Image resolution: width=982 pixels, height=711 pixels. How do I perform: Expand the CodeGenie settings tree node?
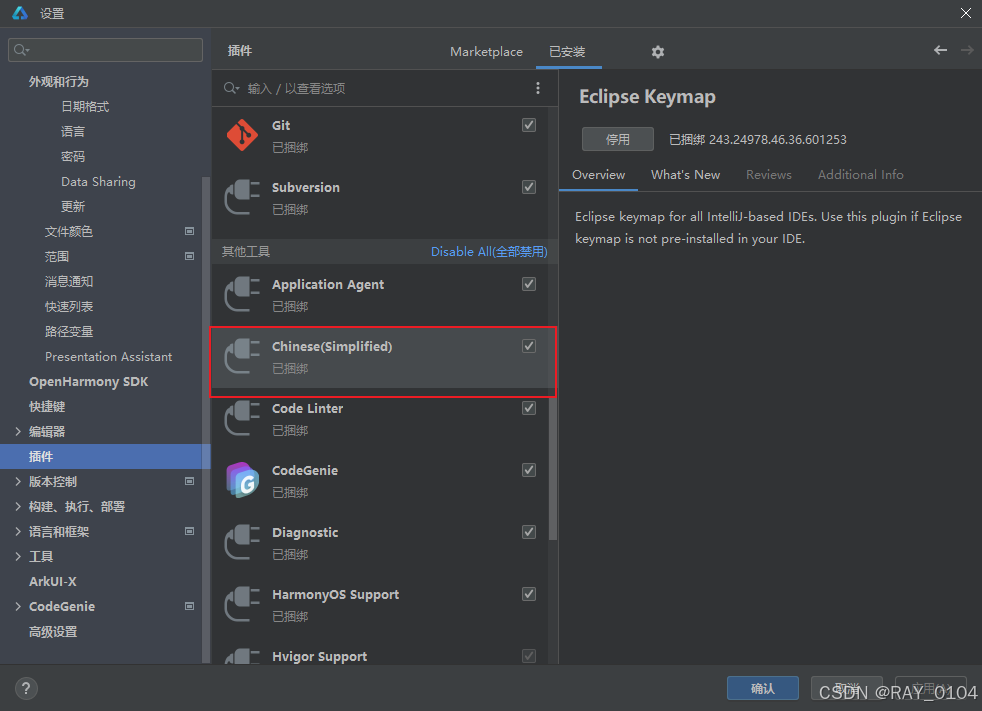[x=18, y=607]
